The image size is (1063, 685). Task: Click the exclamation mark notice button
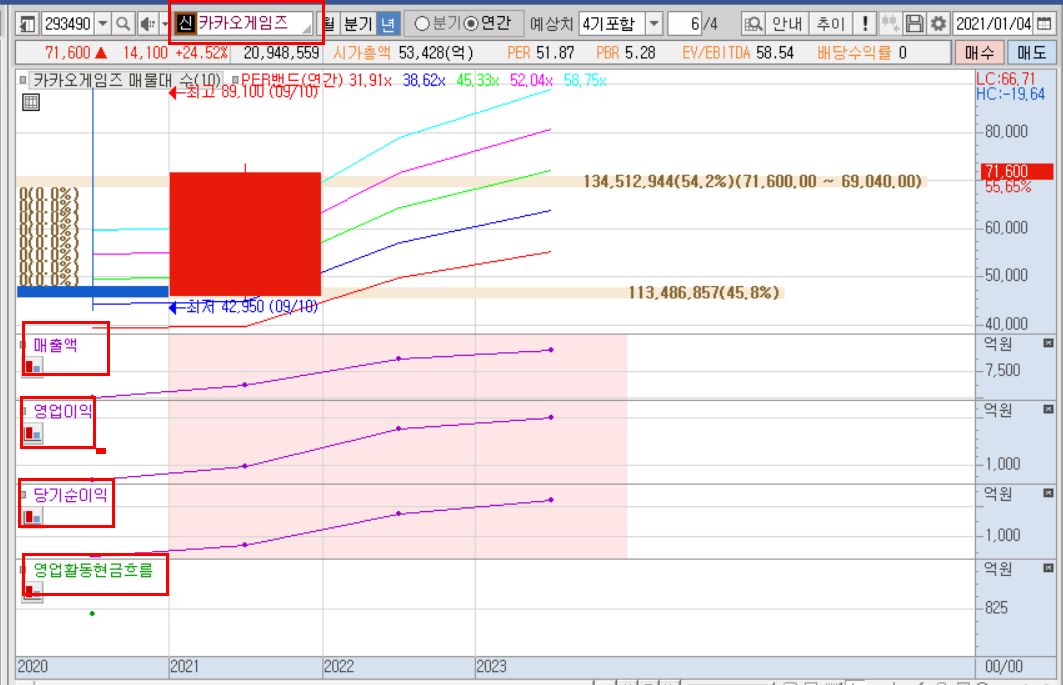coord(865,24)
